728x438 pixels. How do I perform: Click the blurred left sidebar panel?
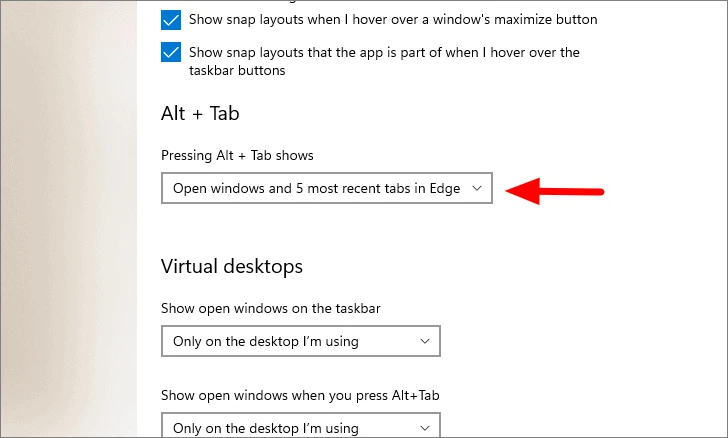pos(69,219)
